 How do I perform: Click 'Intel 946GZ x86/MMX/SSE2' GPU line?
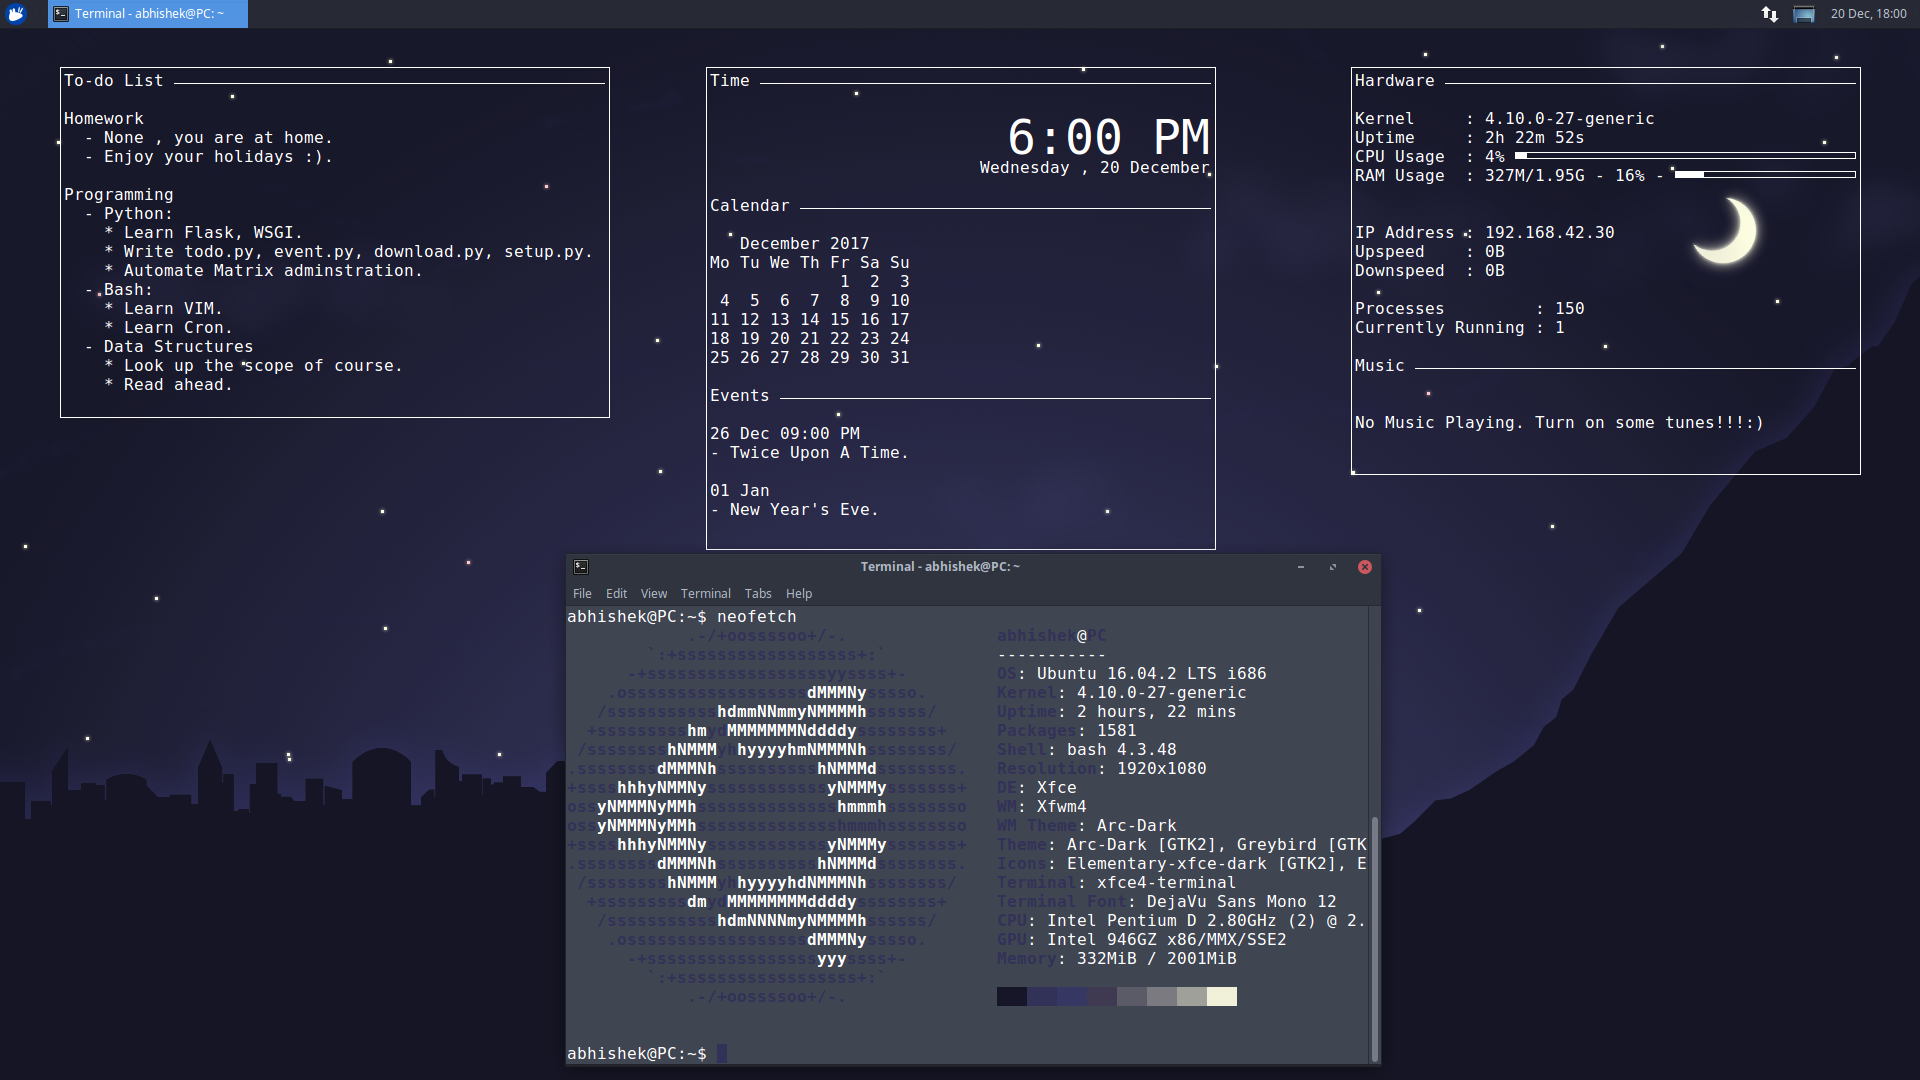pyautogui.click(x=1167, y=940)
